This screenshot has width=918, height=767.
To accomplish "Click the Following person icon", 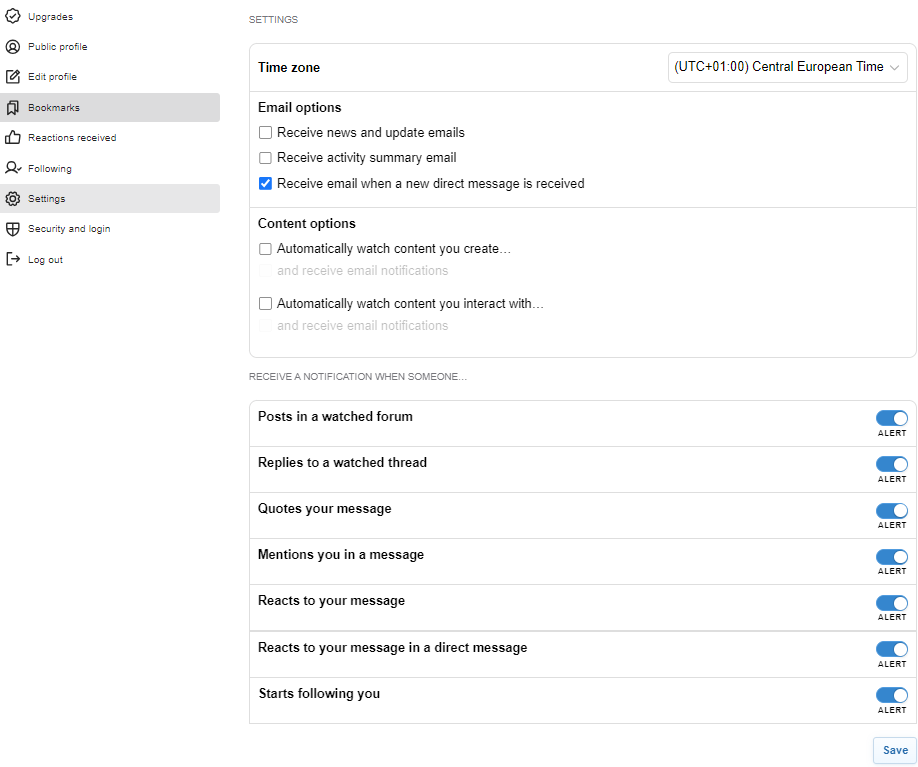I will 12,168.
